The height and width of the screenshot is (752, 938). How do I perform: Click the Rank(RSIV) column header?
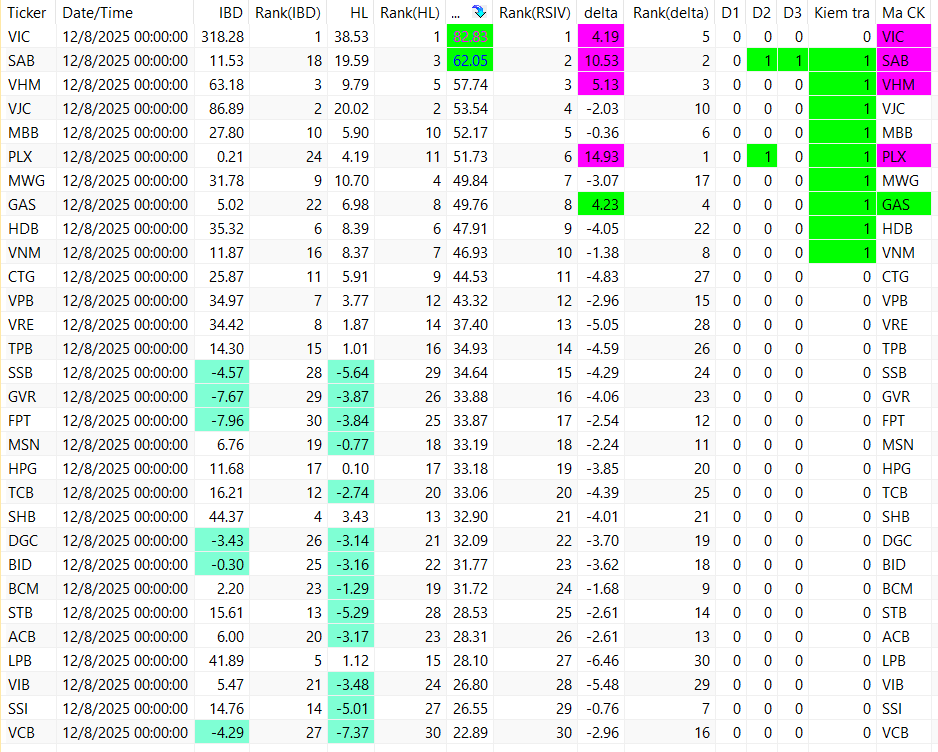coord(535,13)
